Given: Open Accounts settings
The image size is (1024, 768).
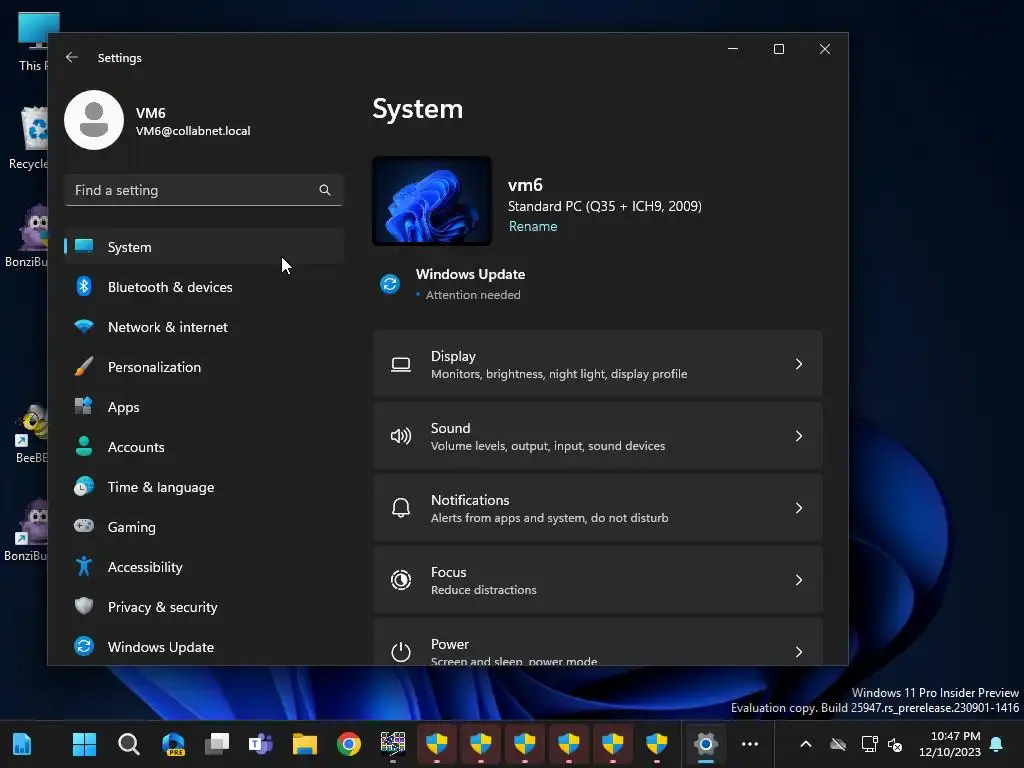Looking at the screenshot, I should point(204,447).
